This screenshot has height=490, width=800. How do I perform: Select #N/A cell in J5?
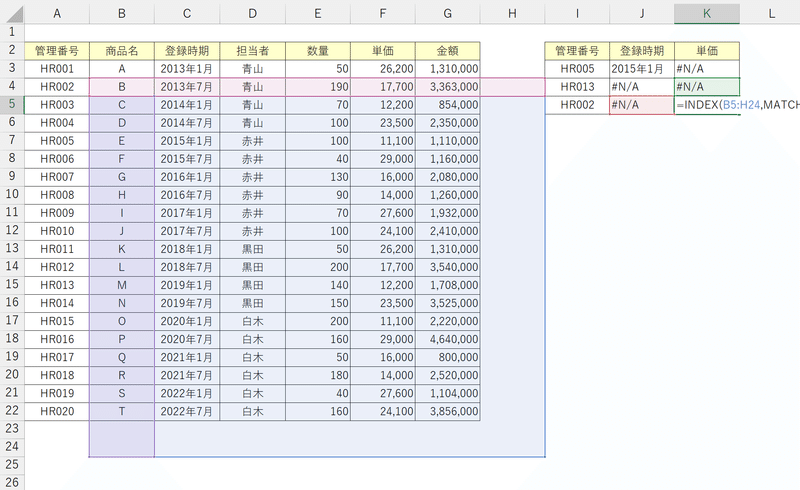pos(642,105)
